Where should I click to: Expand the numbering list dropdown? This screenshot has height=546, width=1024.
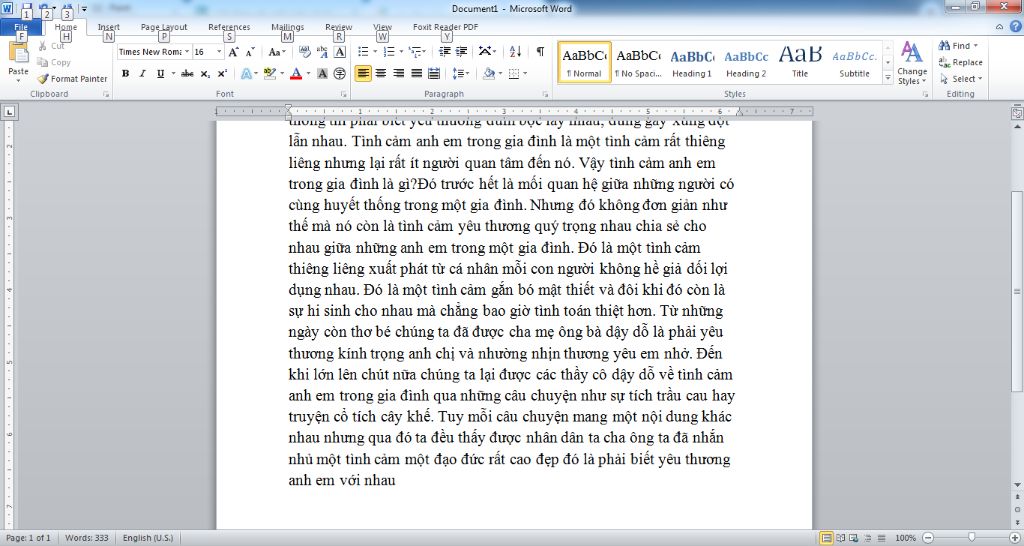pos(400,52)
